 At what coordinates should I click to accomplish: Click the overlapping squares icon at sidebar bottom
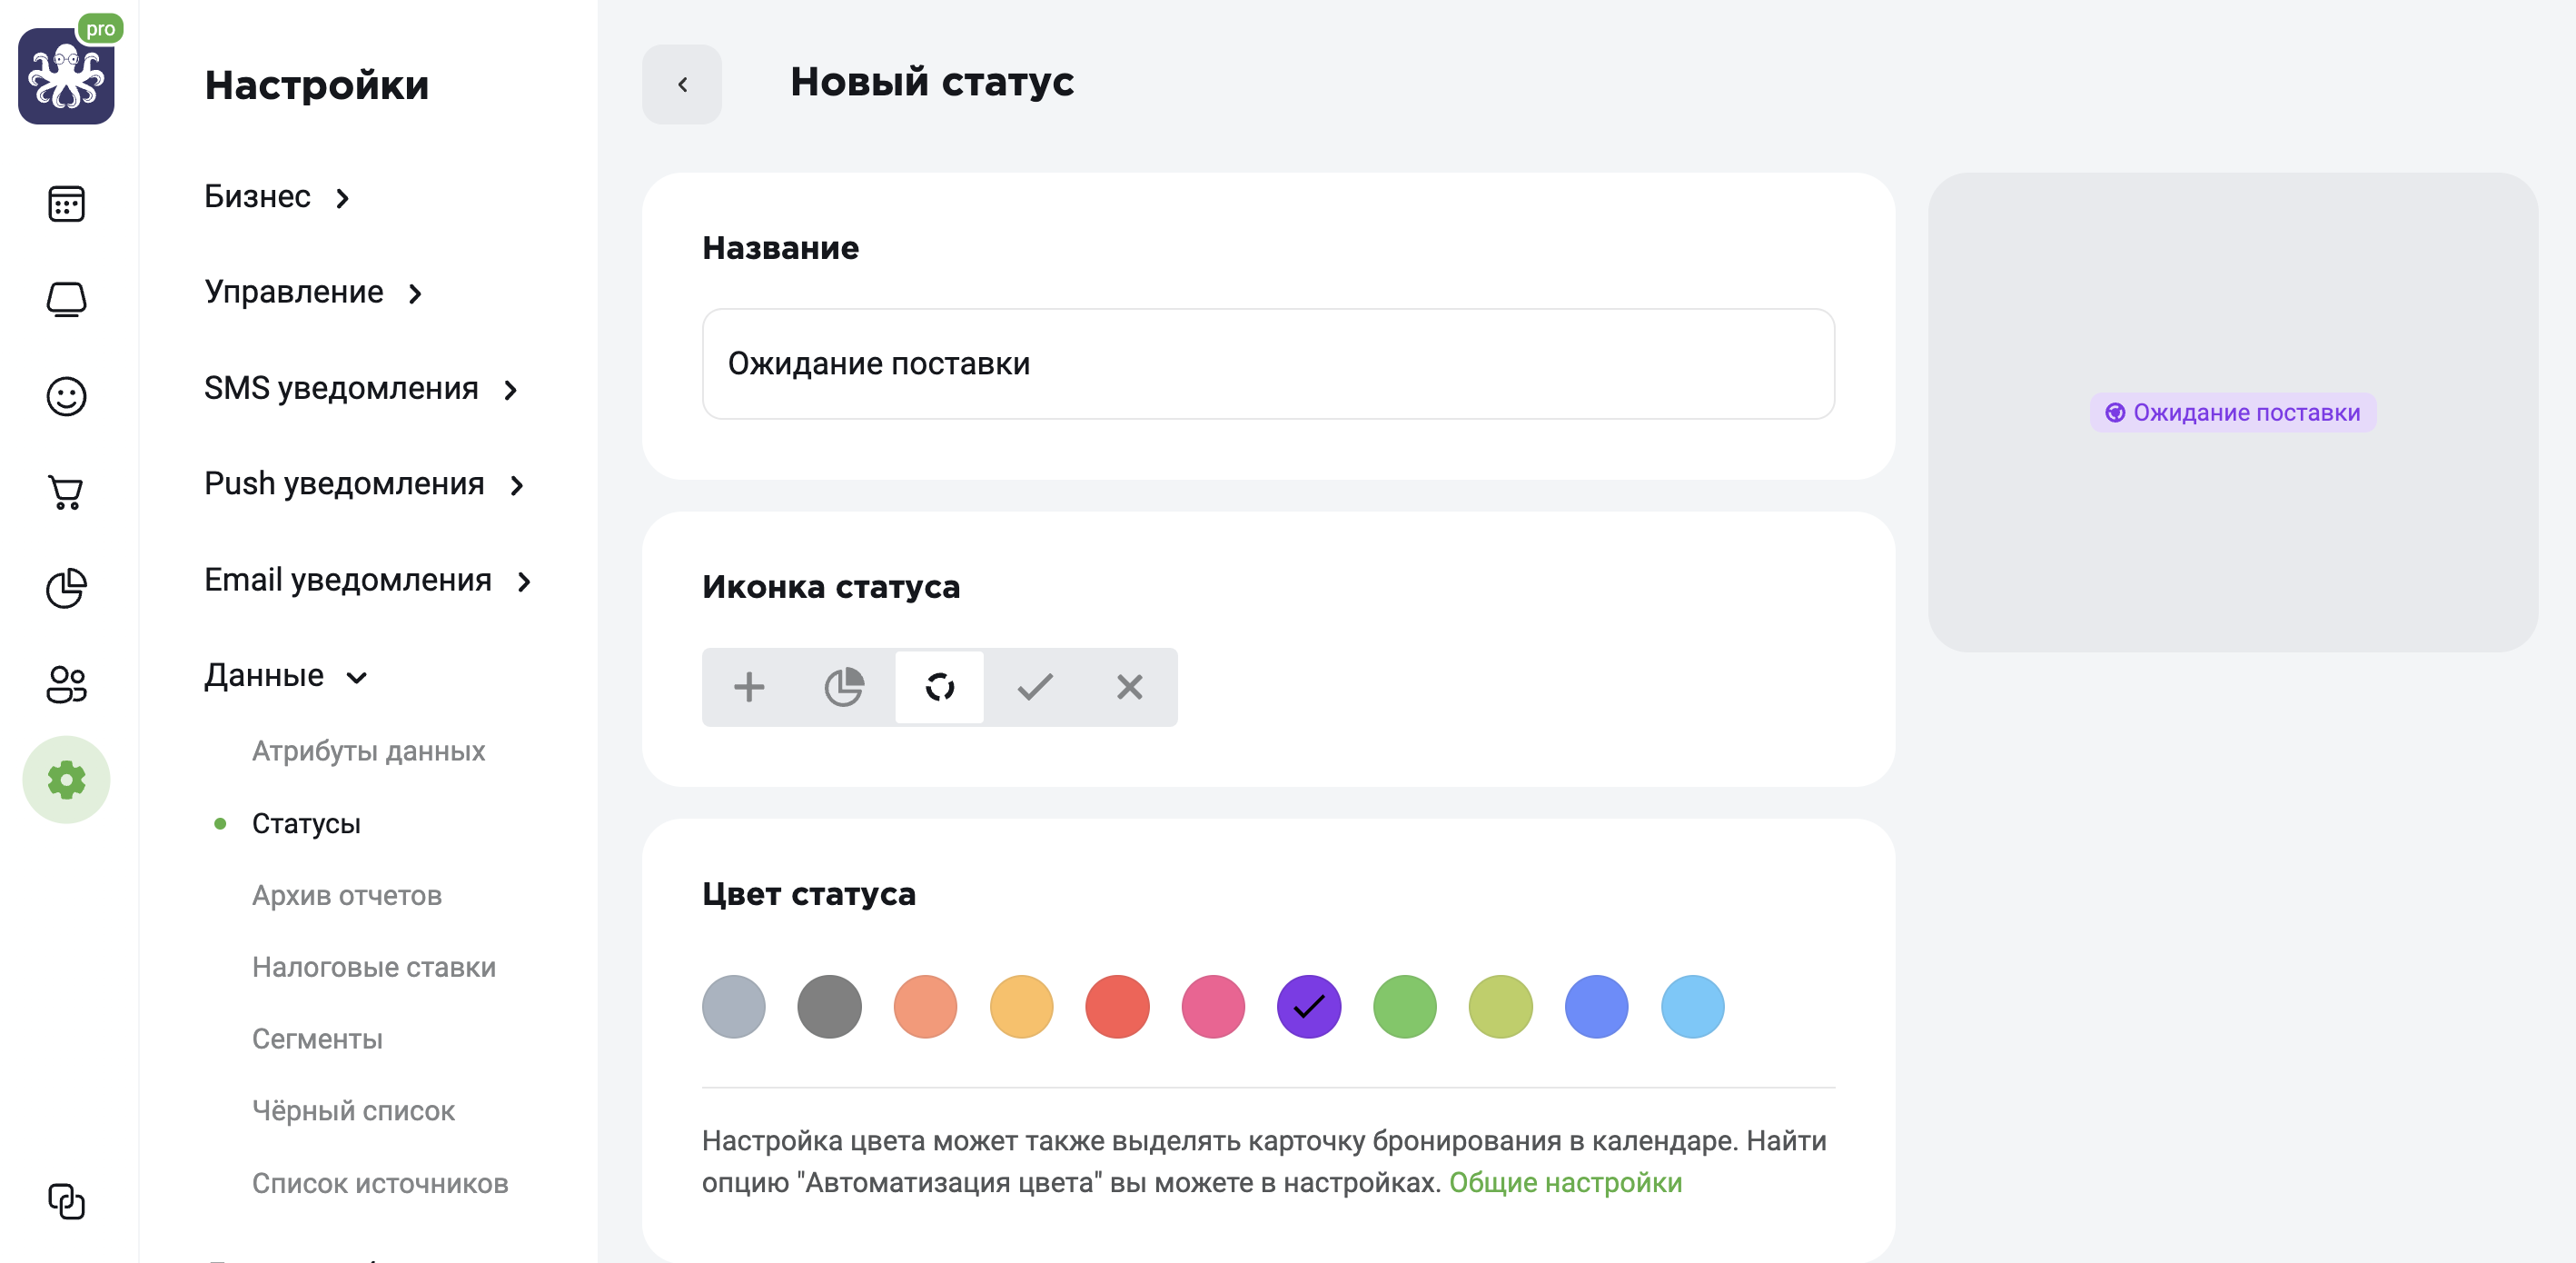coord(66,1201)
